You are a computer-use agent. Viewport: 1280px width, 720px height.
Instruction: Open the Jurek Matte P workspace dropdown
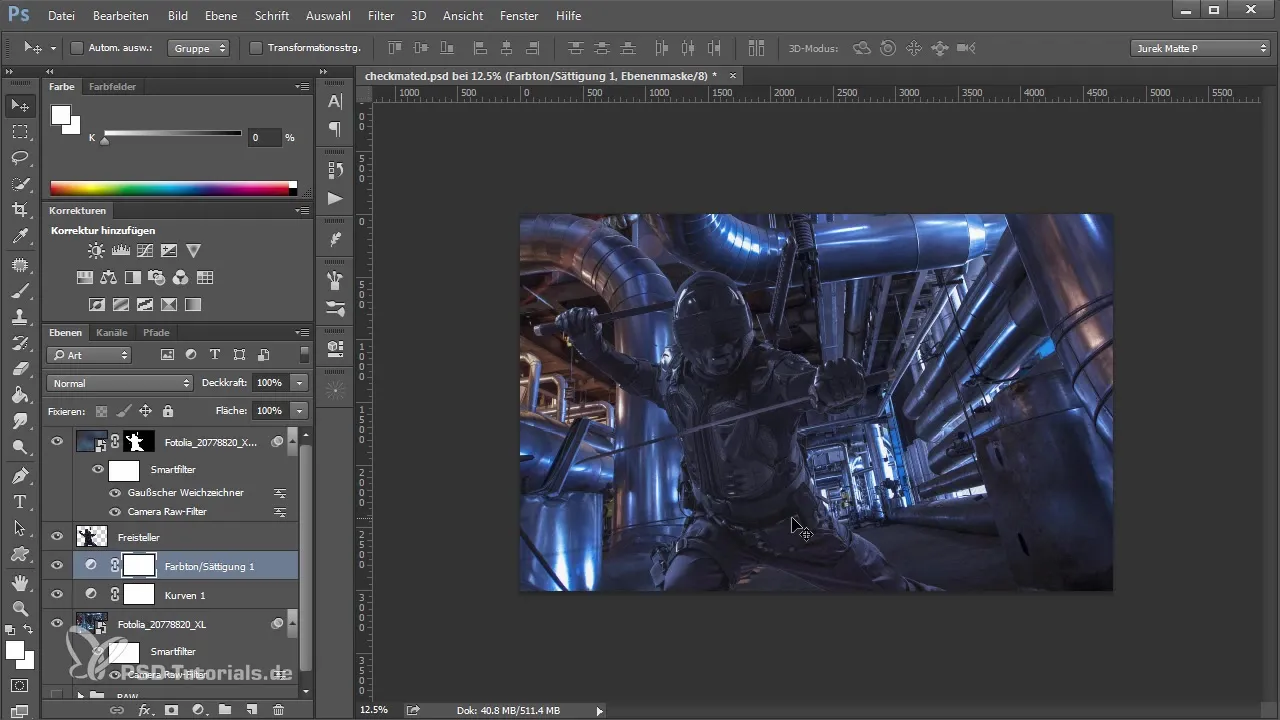(x=1201, y=48)
